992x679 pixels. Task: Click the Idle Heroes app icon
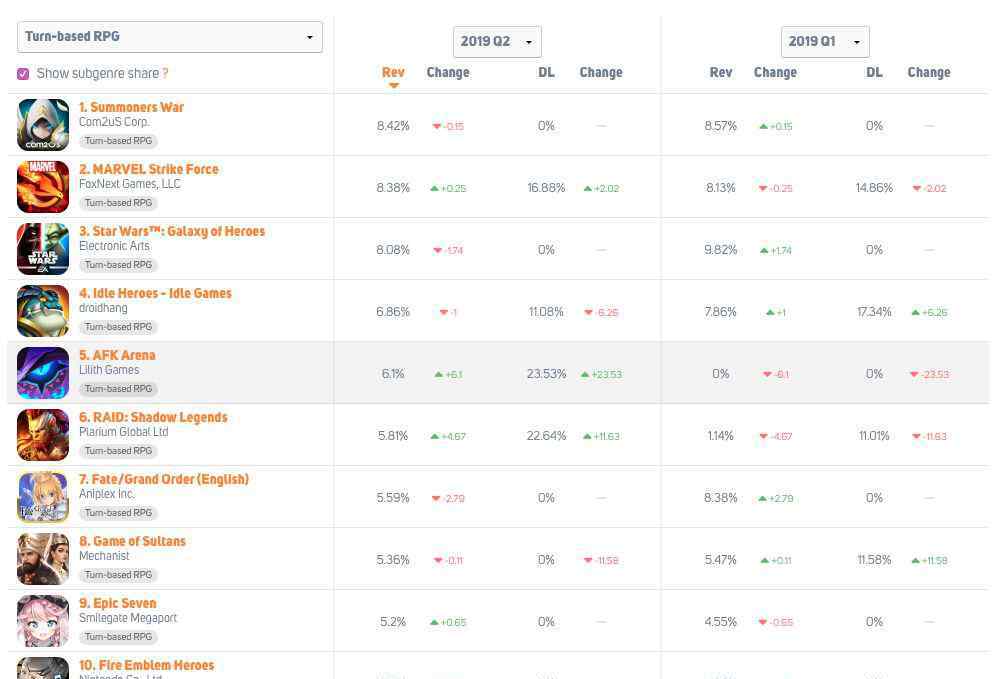click(43, 311)
